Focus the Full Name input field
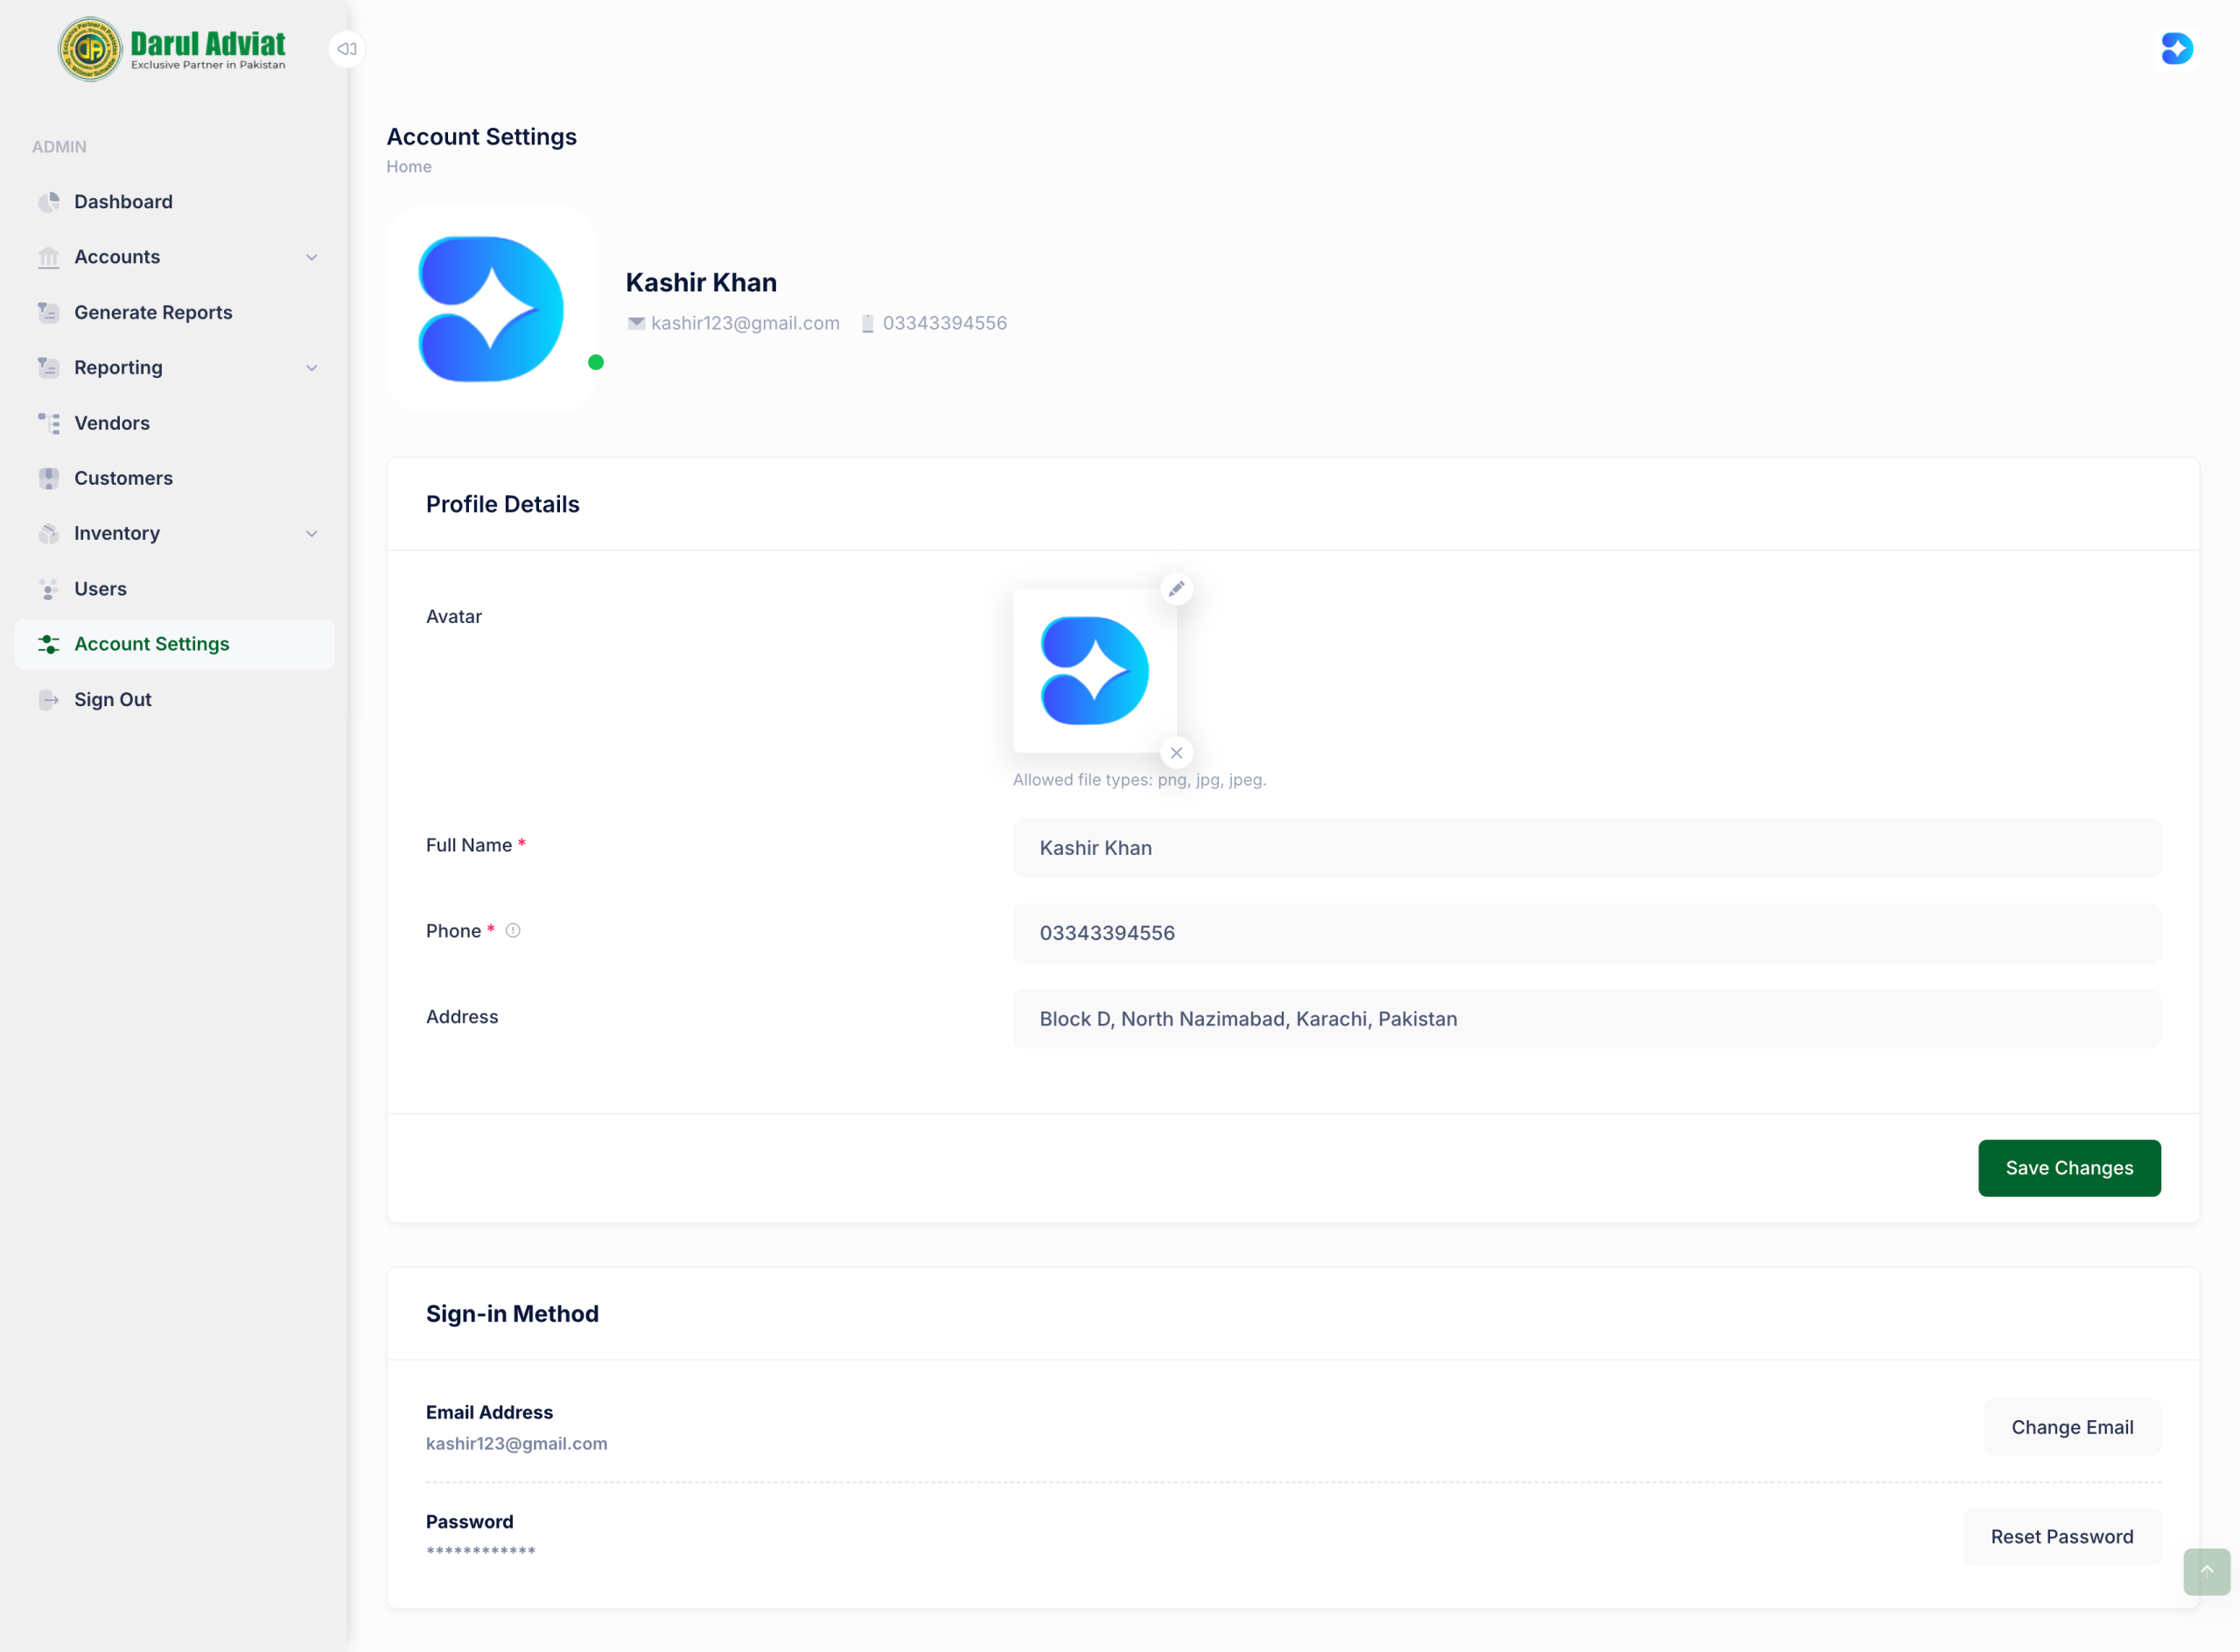2240x1652 pixels. [x=1586, y=847]
